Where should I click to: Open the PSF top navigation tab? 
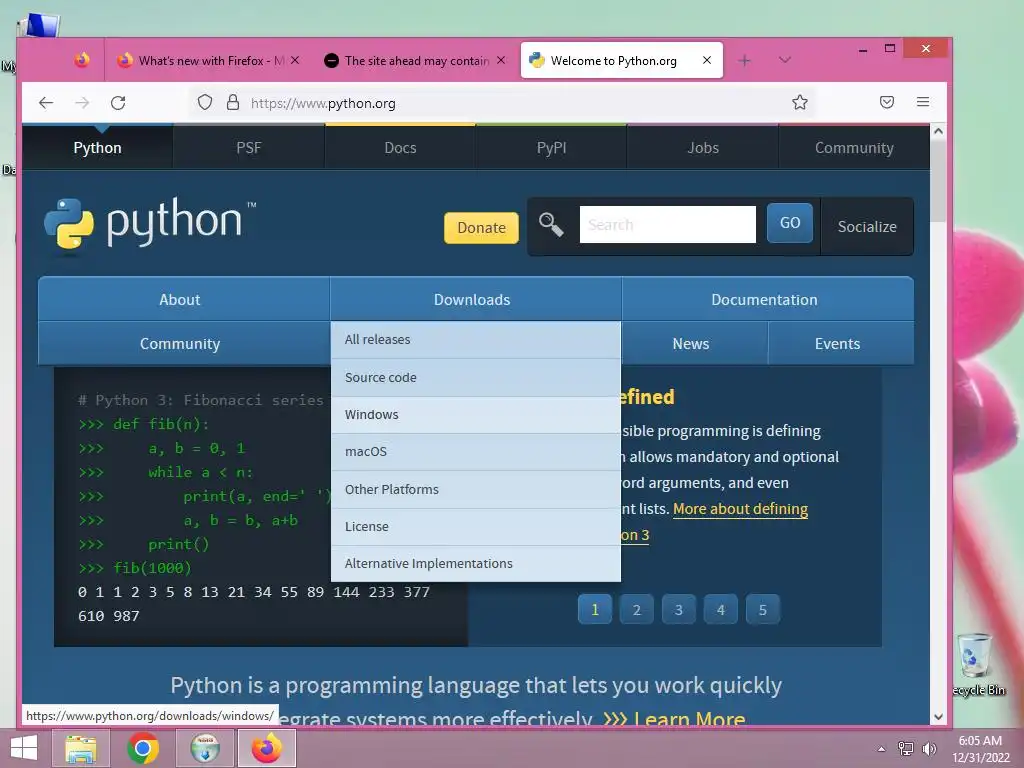click(x=249, y=148)
